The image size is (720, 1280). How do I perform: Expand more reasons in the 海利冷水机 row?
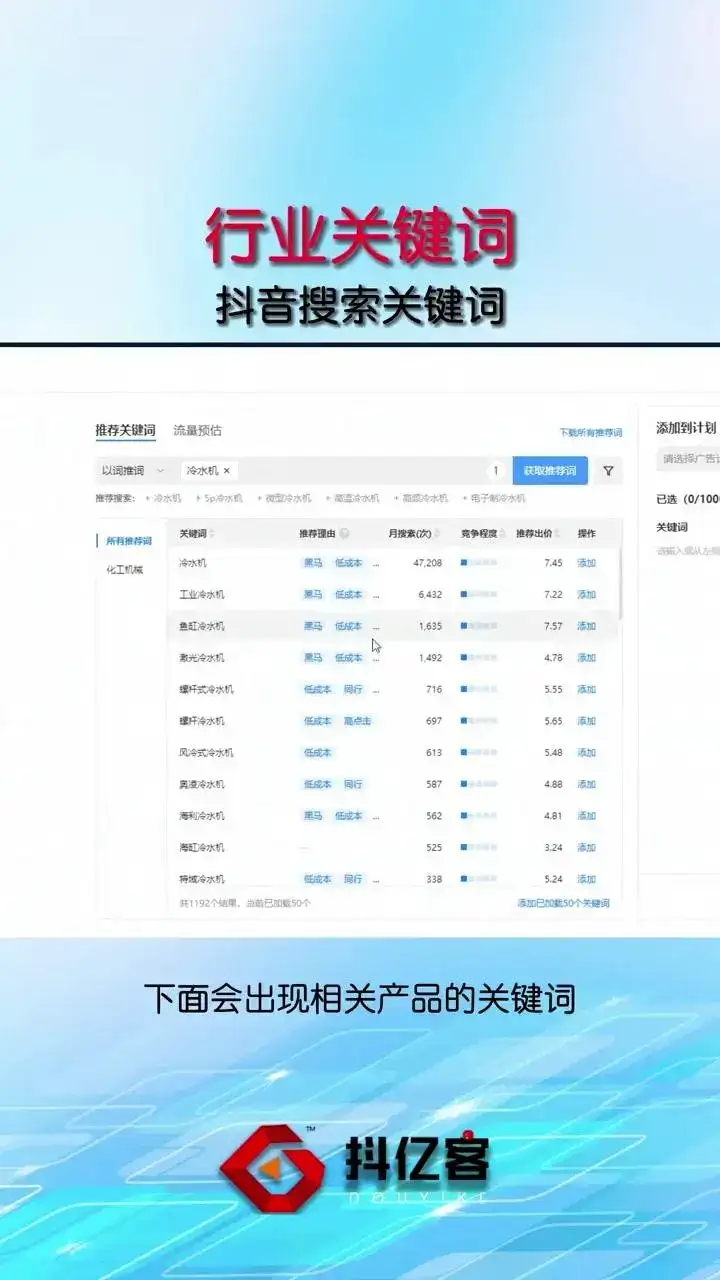pos(376,816)
